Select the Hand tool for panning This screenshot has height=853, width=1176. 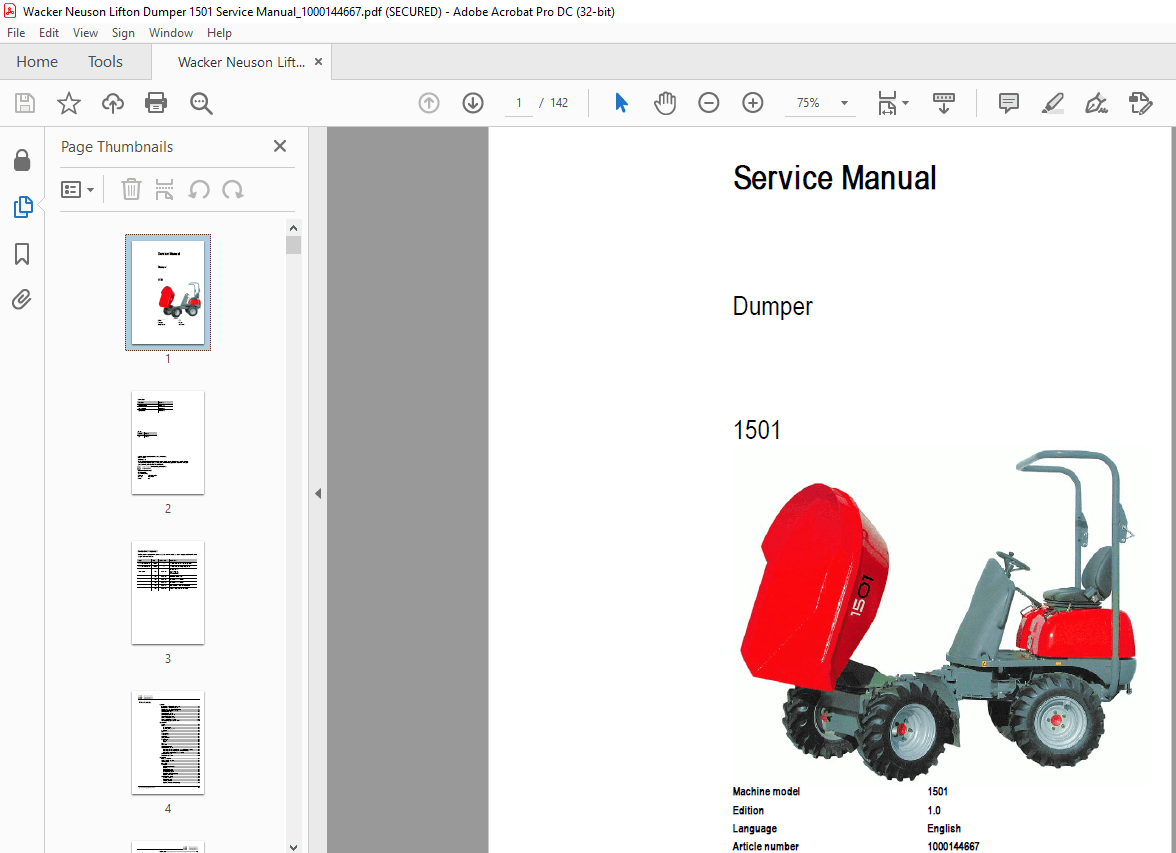664,102
